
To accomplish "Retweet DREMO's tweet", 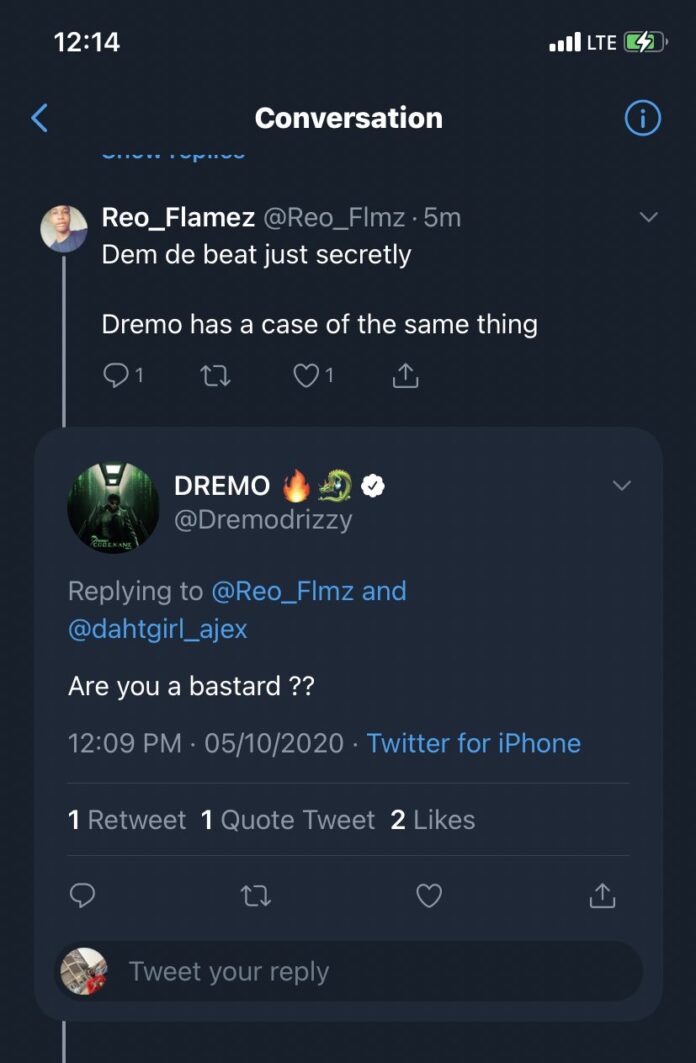I will (x=256, y=895).
